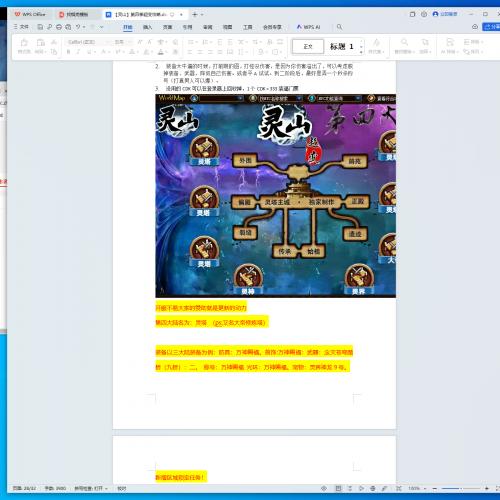Click the cloud sync icon near share
The height and width of the screenshot is (500, 500).
coord(475,27)
